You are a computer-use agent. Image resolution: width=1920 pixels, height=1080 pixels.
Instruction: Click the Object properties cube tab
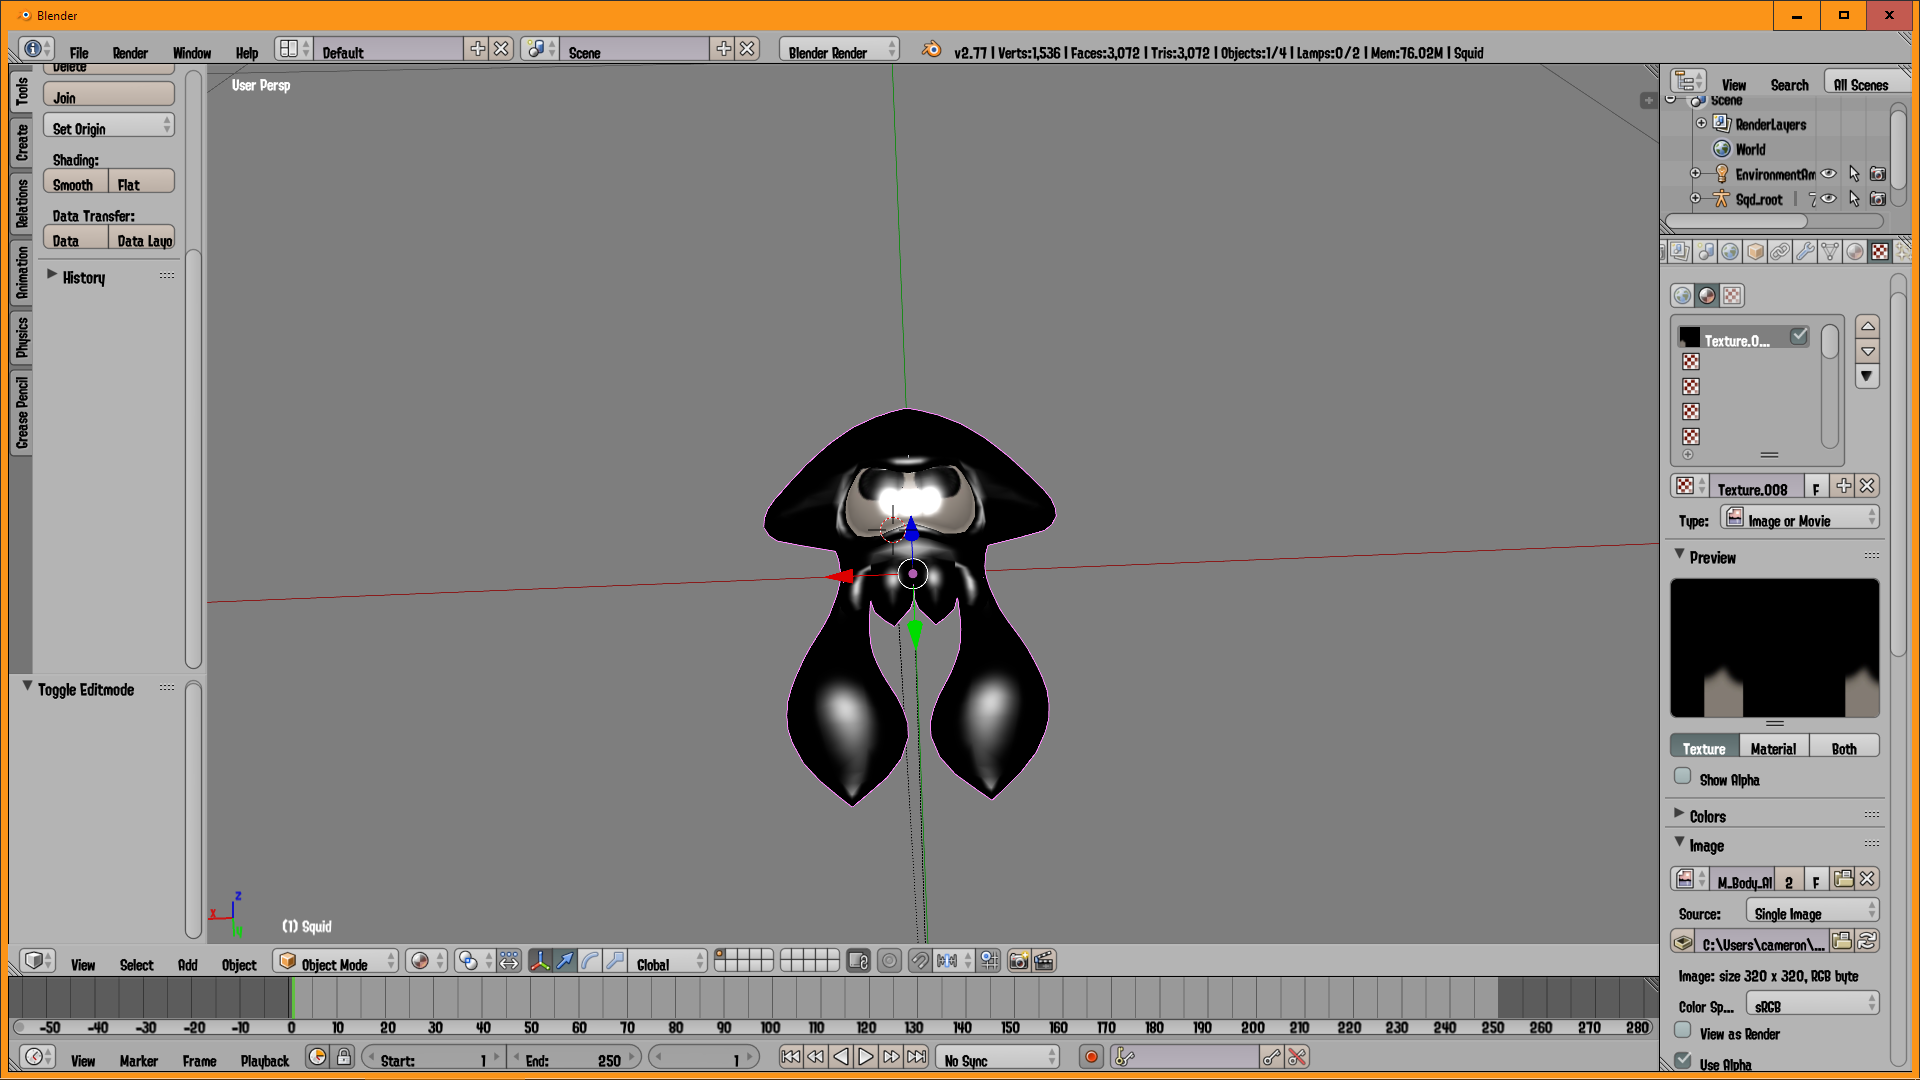pos(1755,252)
